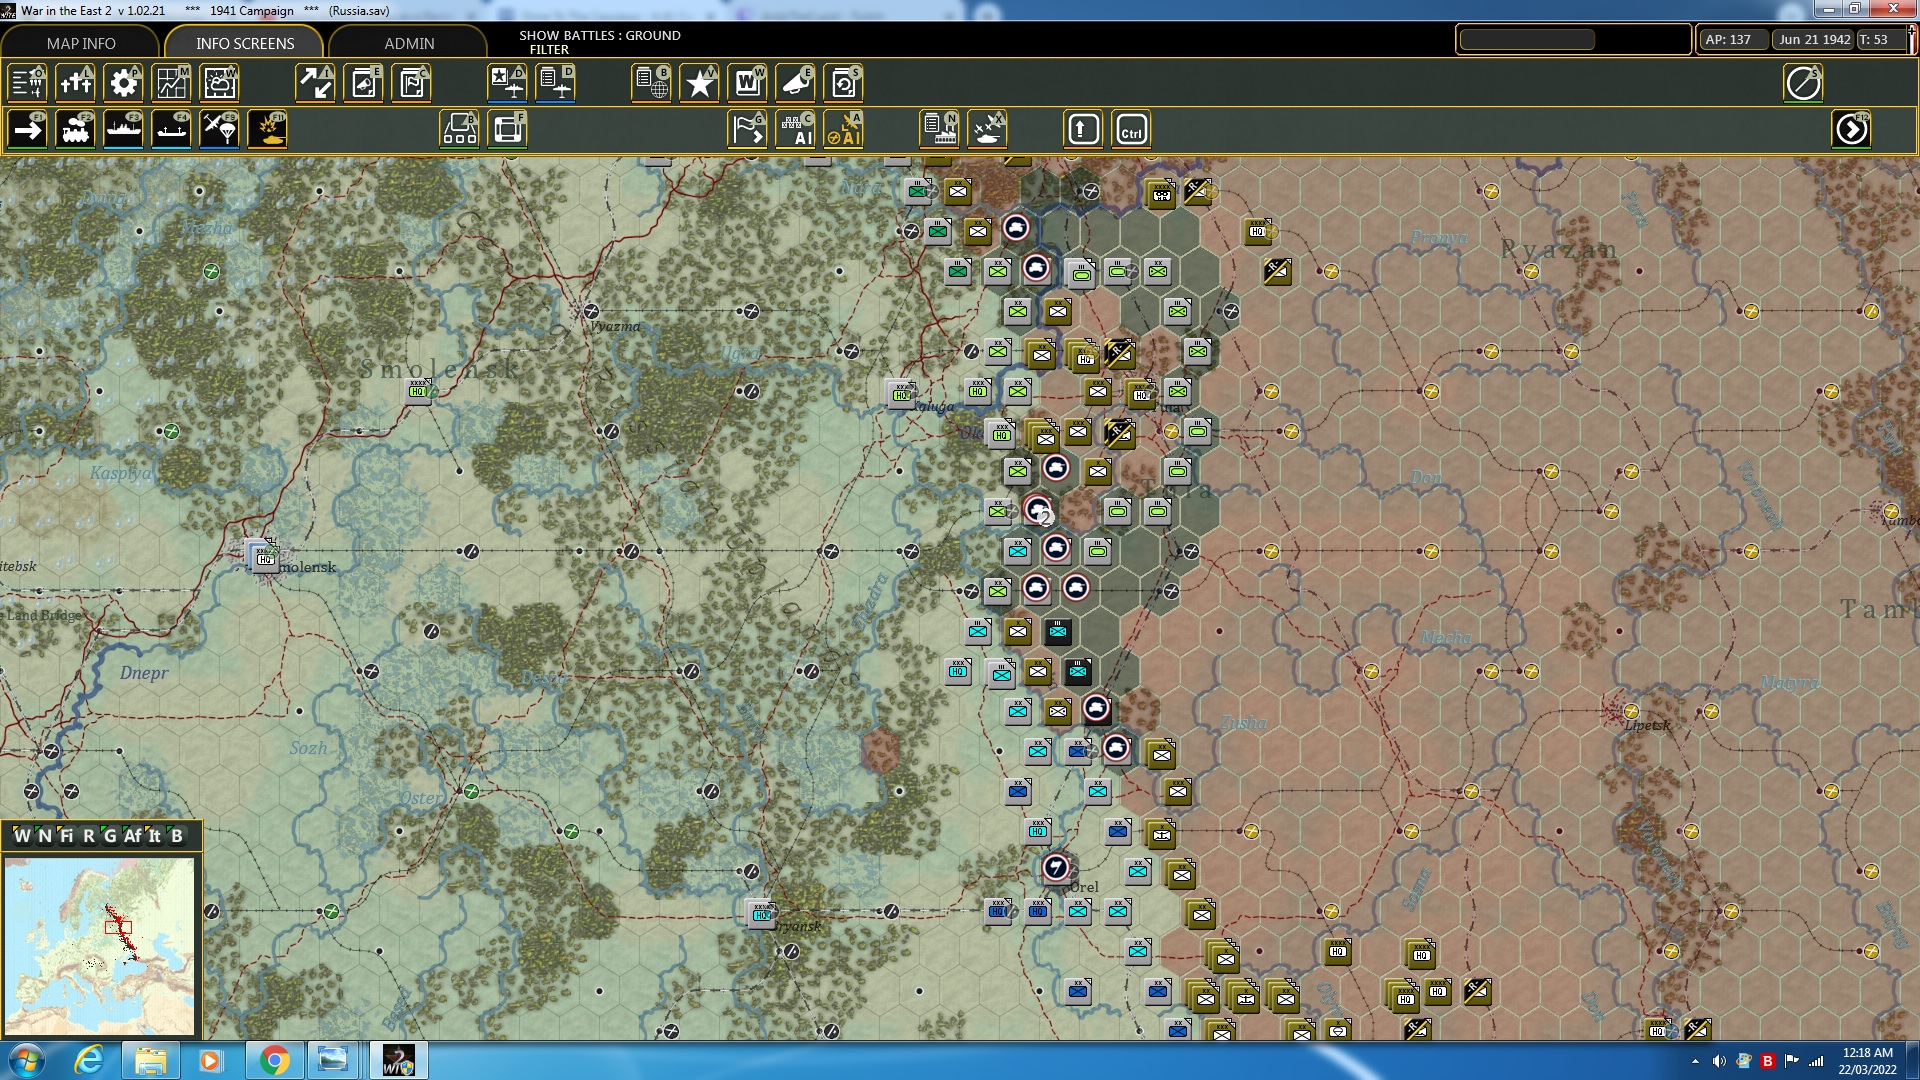Open Windows Start button
The width and height of the screenshot is (1920, 1080).
[x=27, y=1060]
